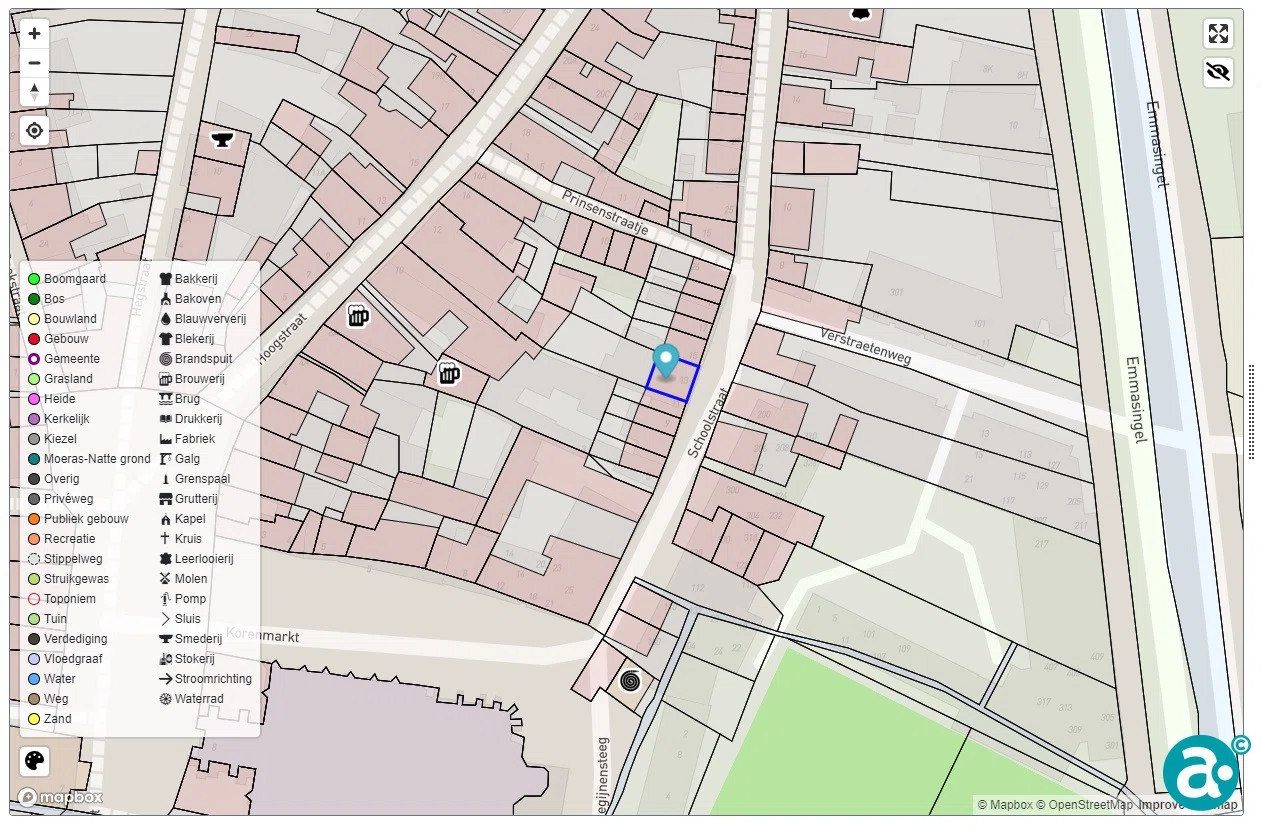Zoom out with the minus button
The width and height of the screenshot is (1261, 827).
coord(35,63)
